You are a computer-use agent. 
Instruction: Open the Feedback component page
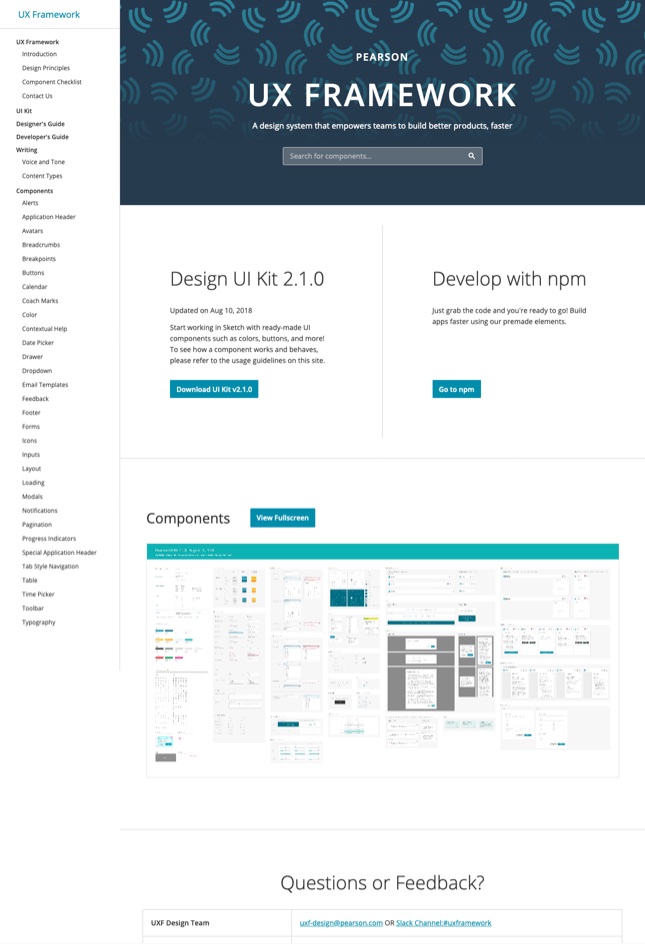[36, 399]
